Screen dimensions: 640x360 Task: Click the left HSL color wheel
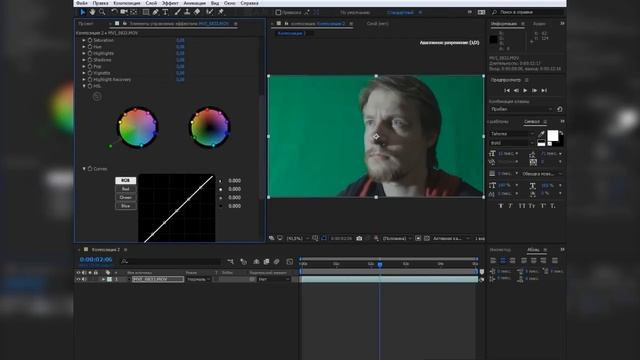pyautogui.click(x=138, y=127)
